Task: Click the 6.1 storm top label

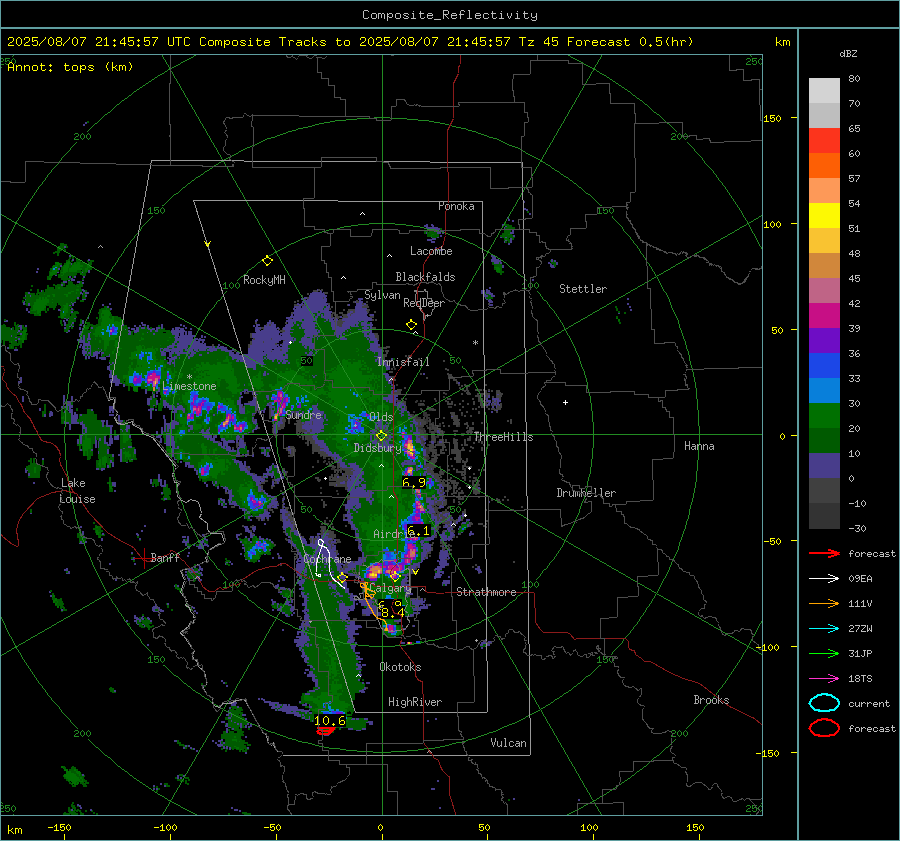Action: point(418,531)
